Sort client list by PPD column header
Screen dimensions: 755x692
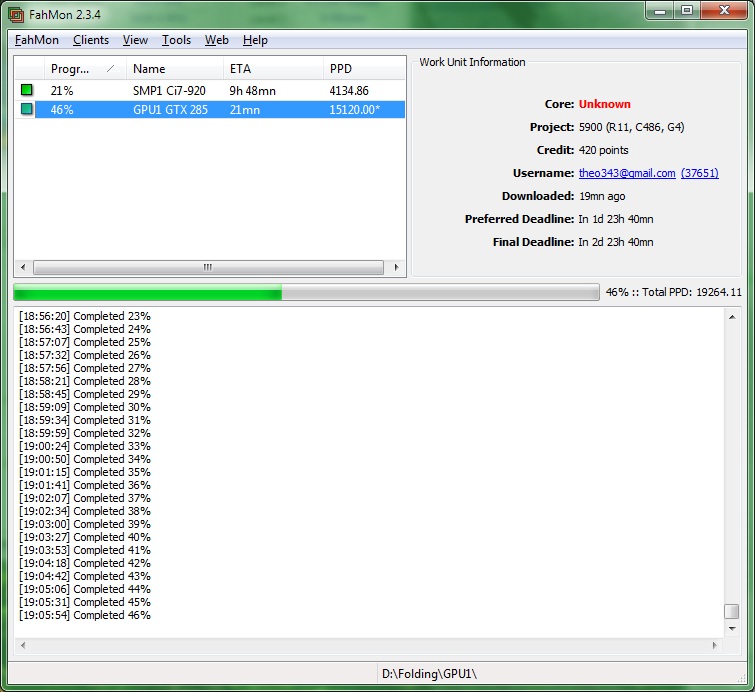point(364,69)
